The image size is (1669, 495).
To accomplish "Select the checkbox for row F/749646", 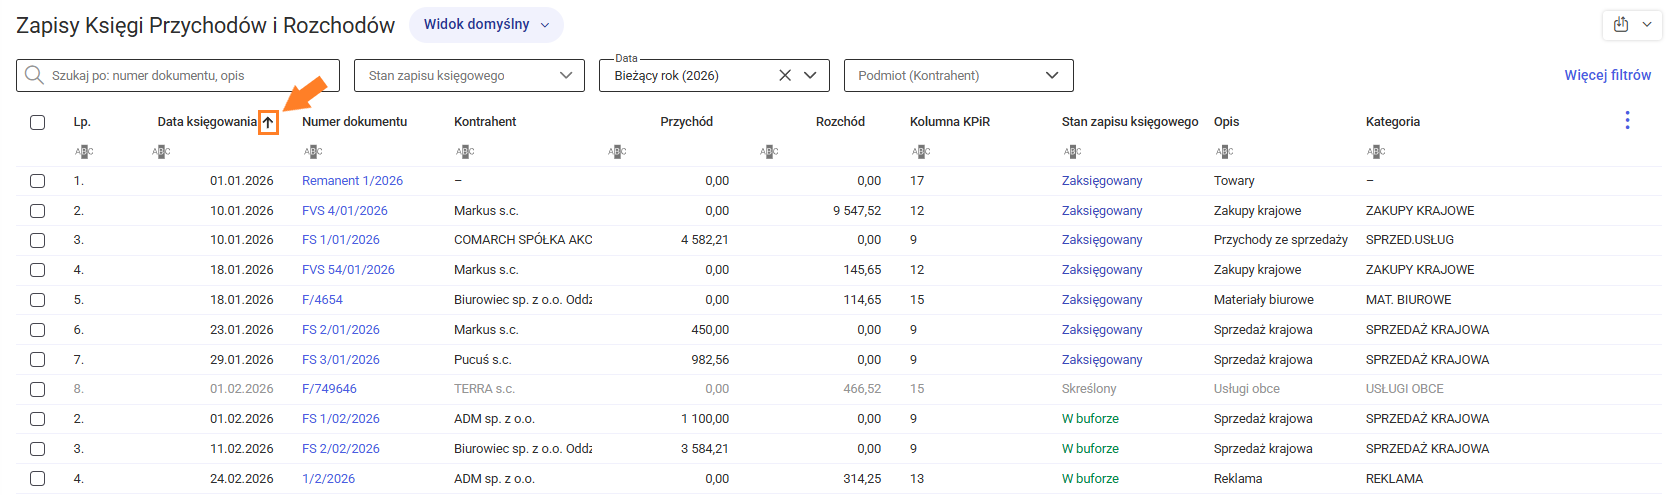I will point(38,389).
